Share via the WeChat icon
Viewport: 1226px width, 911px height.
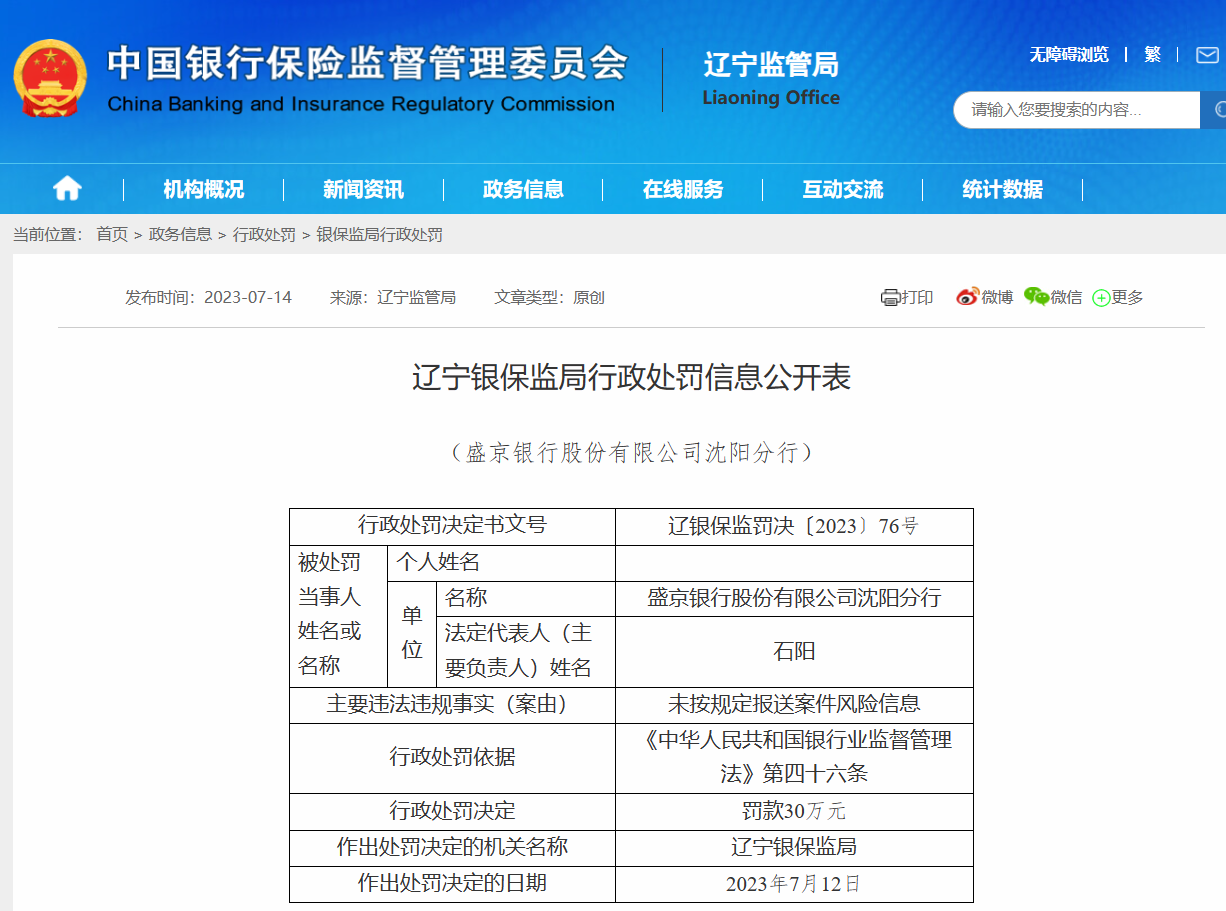[x=1036, y=297]
